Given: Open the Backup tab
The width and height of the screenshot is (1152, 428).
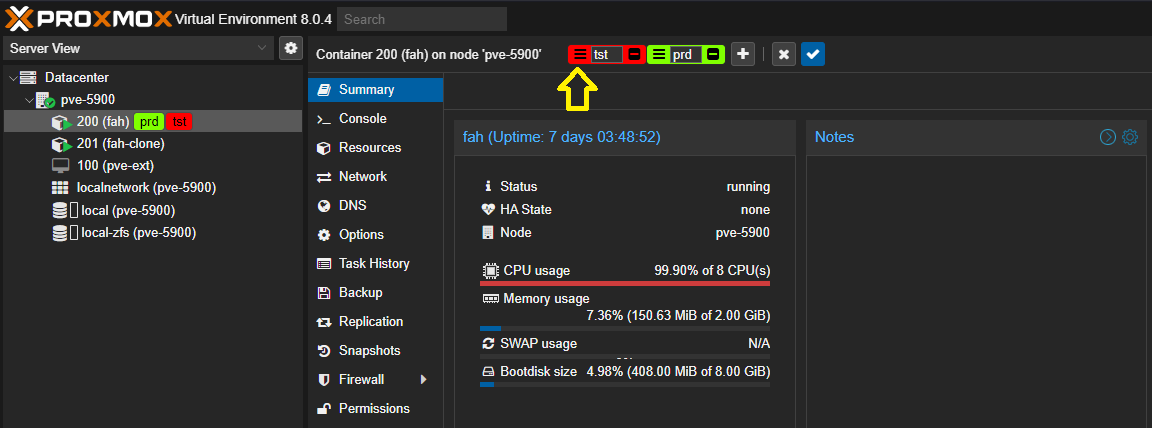Looking at the screenshot, I should [375, 293].
